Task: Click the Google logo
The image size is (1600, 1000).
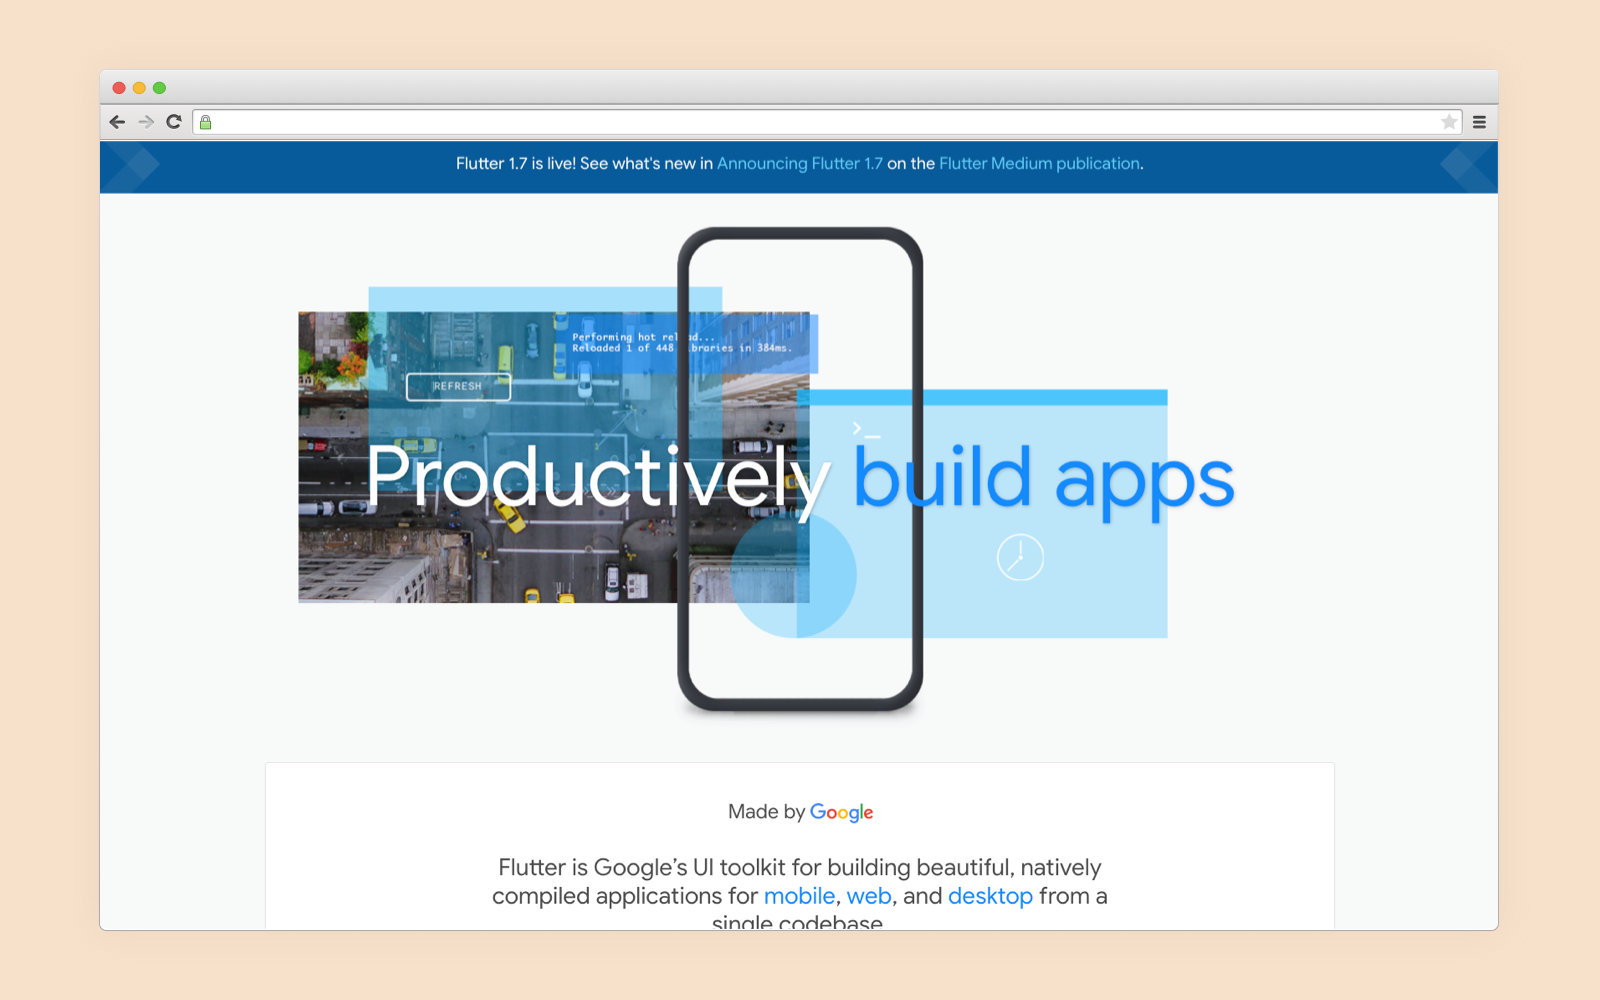Action: click(x=841, y=812)
